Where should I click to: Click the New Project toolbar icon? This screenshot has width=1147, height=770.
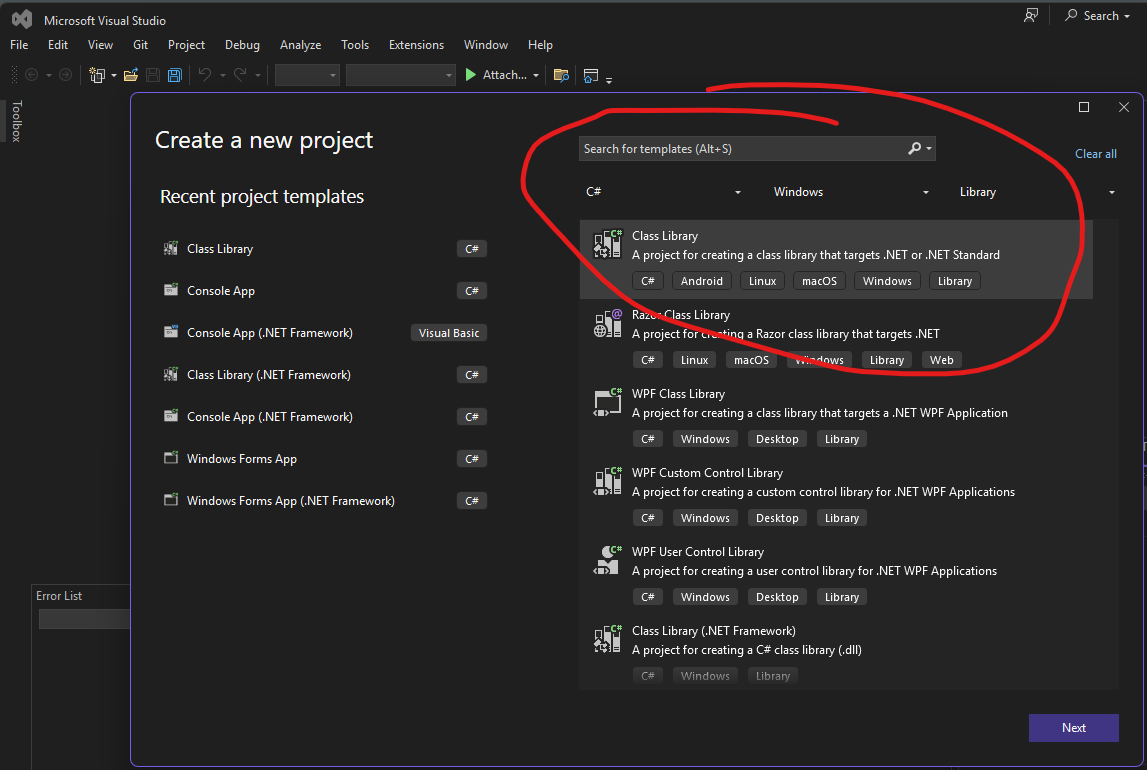point(97,75)
